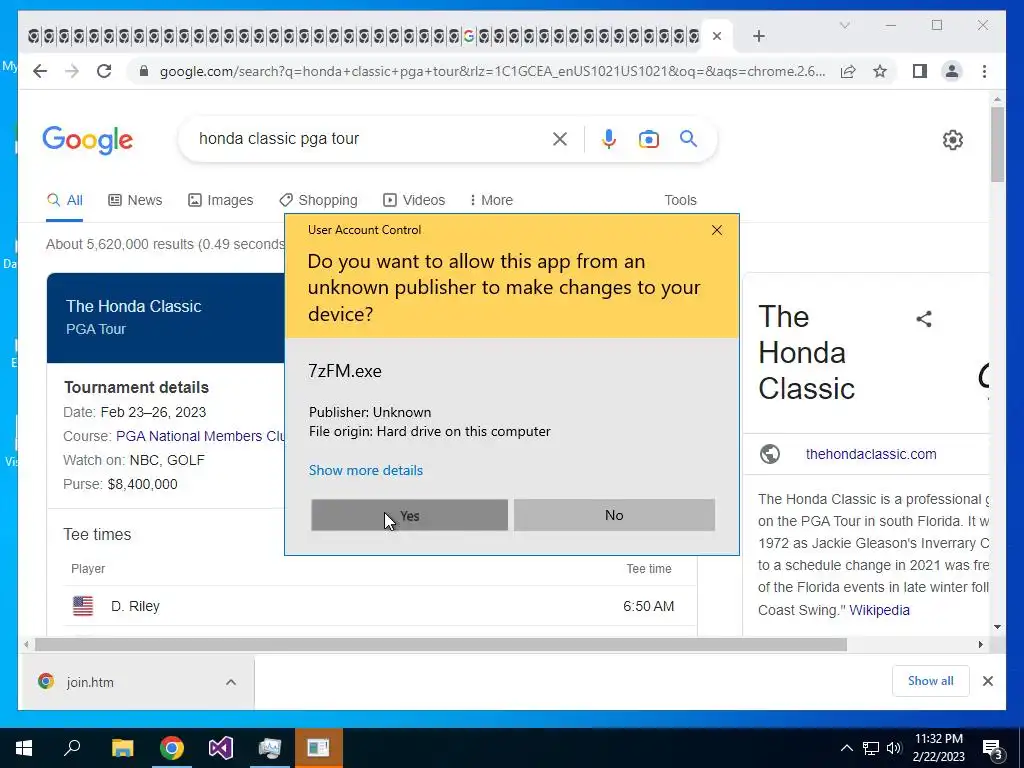Go back in Chrome
1024x768 pixels.
pos(40,71)
